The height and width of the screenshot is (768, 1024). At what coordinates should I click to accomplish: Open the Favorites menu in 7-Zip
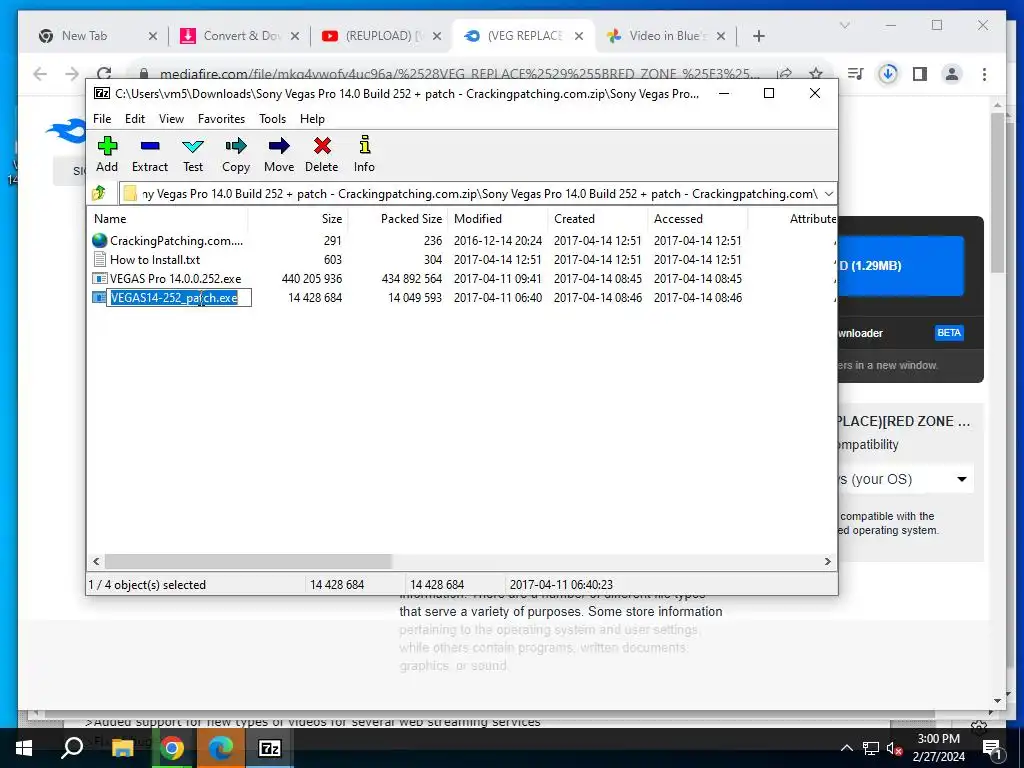click(x=221, y=119)
